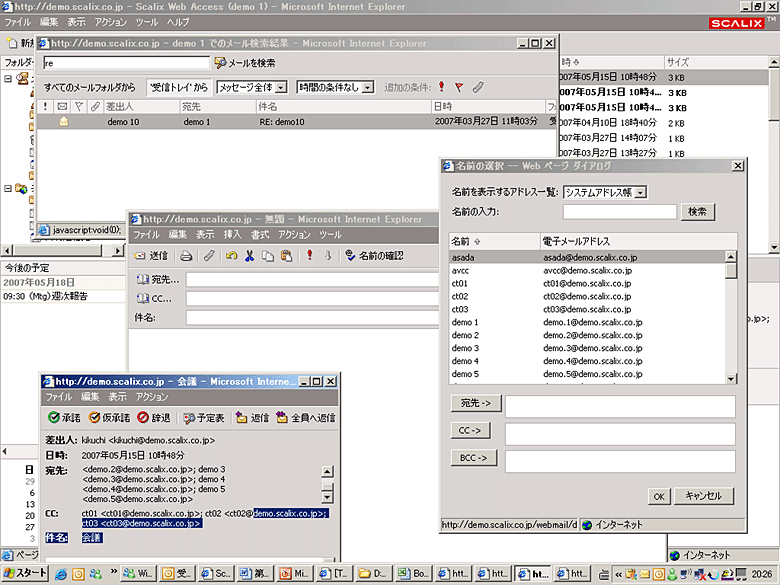The image size is (780, 585).
Task: Open the 時間の条件なし time dropdown
Action: 368,87
